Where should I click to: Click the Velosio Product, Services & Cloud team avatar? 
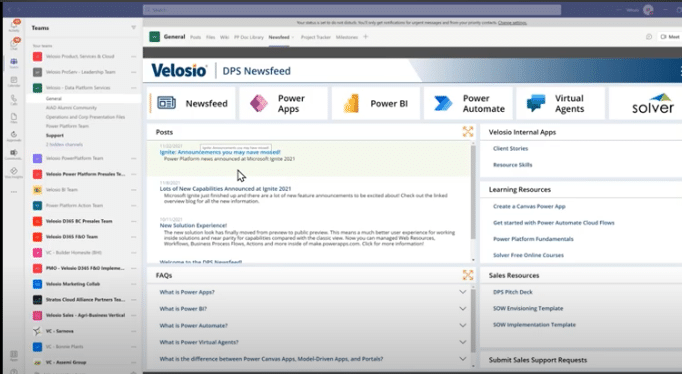[37, 56]
